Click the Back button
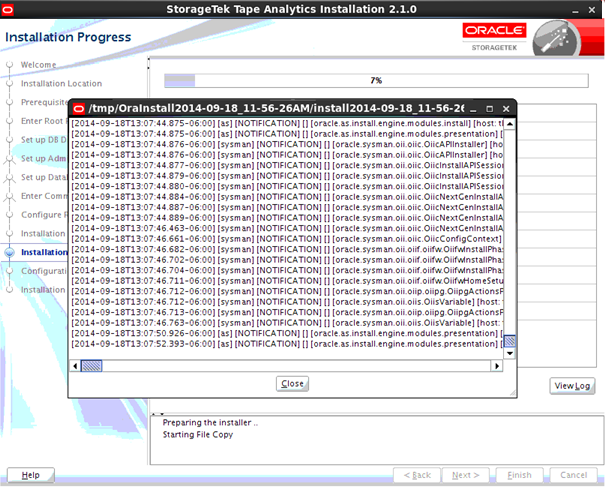The image size is (605, 489). (417, 475)
